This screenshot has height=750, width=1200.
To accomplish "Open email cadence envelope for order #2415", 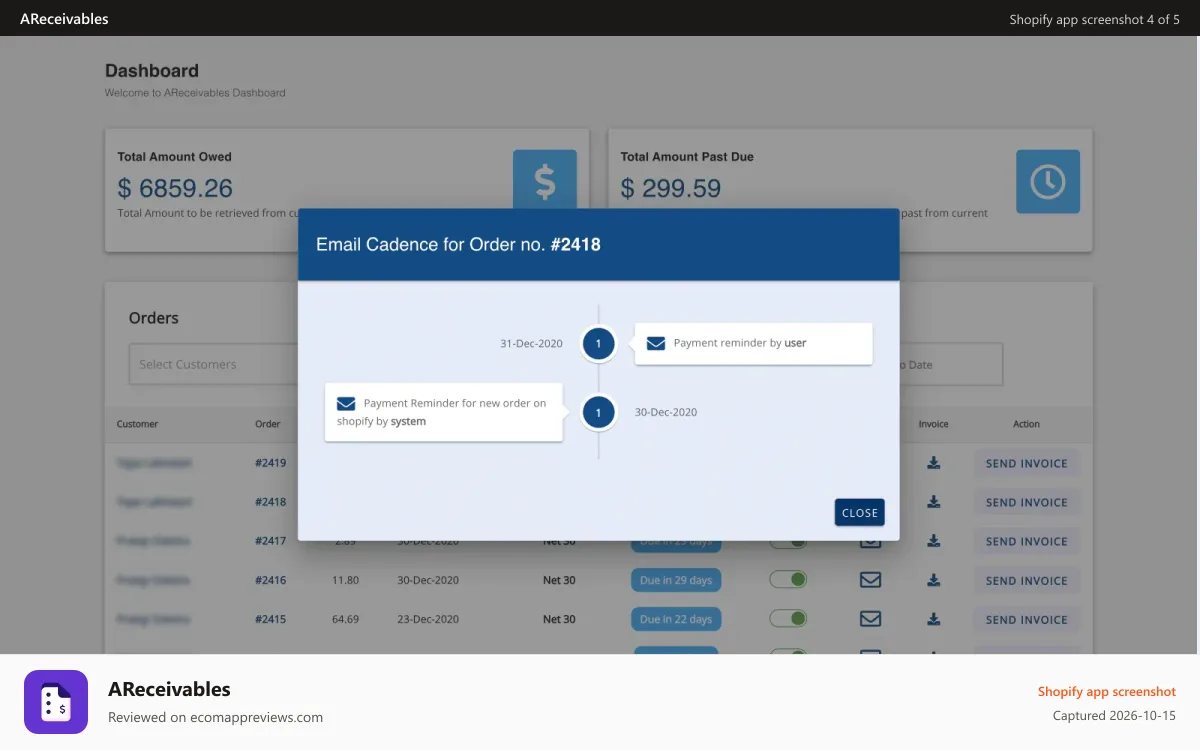I will click(x=870, y=619).
